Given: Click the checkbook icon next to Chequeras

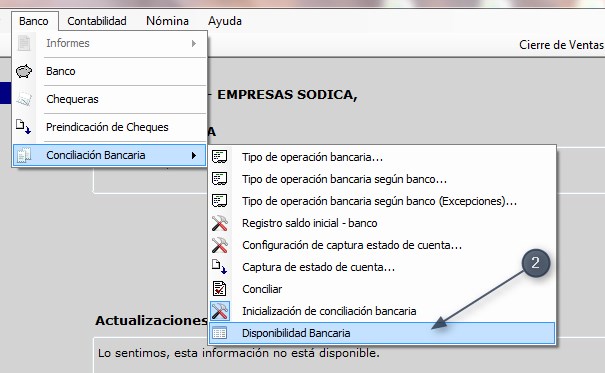Looking at the screenshot, I should (24, 99).
